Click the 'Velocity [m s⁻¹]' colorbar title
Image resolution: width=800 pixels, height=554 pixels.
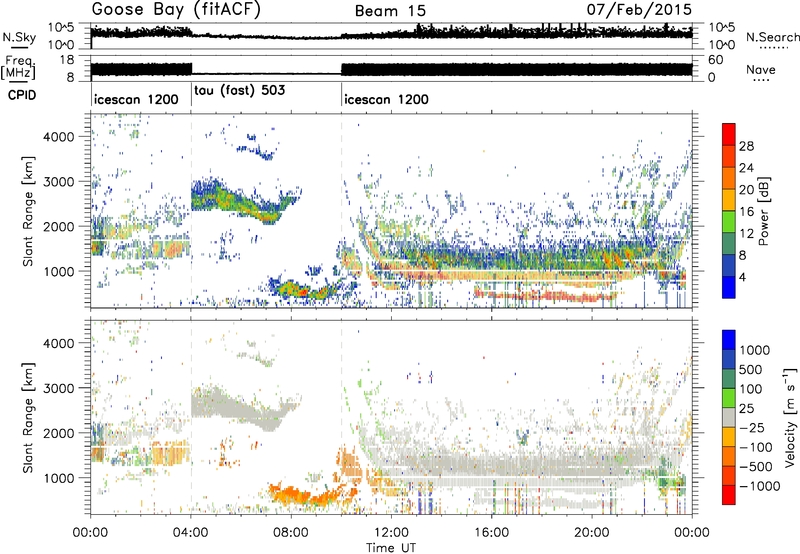[x=790, y=417]
